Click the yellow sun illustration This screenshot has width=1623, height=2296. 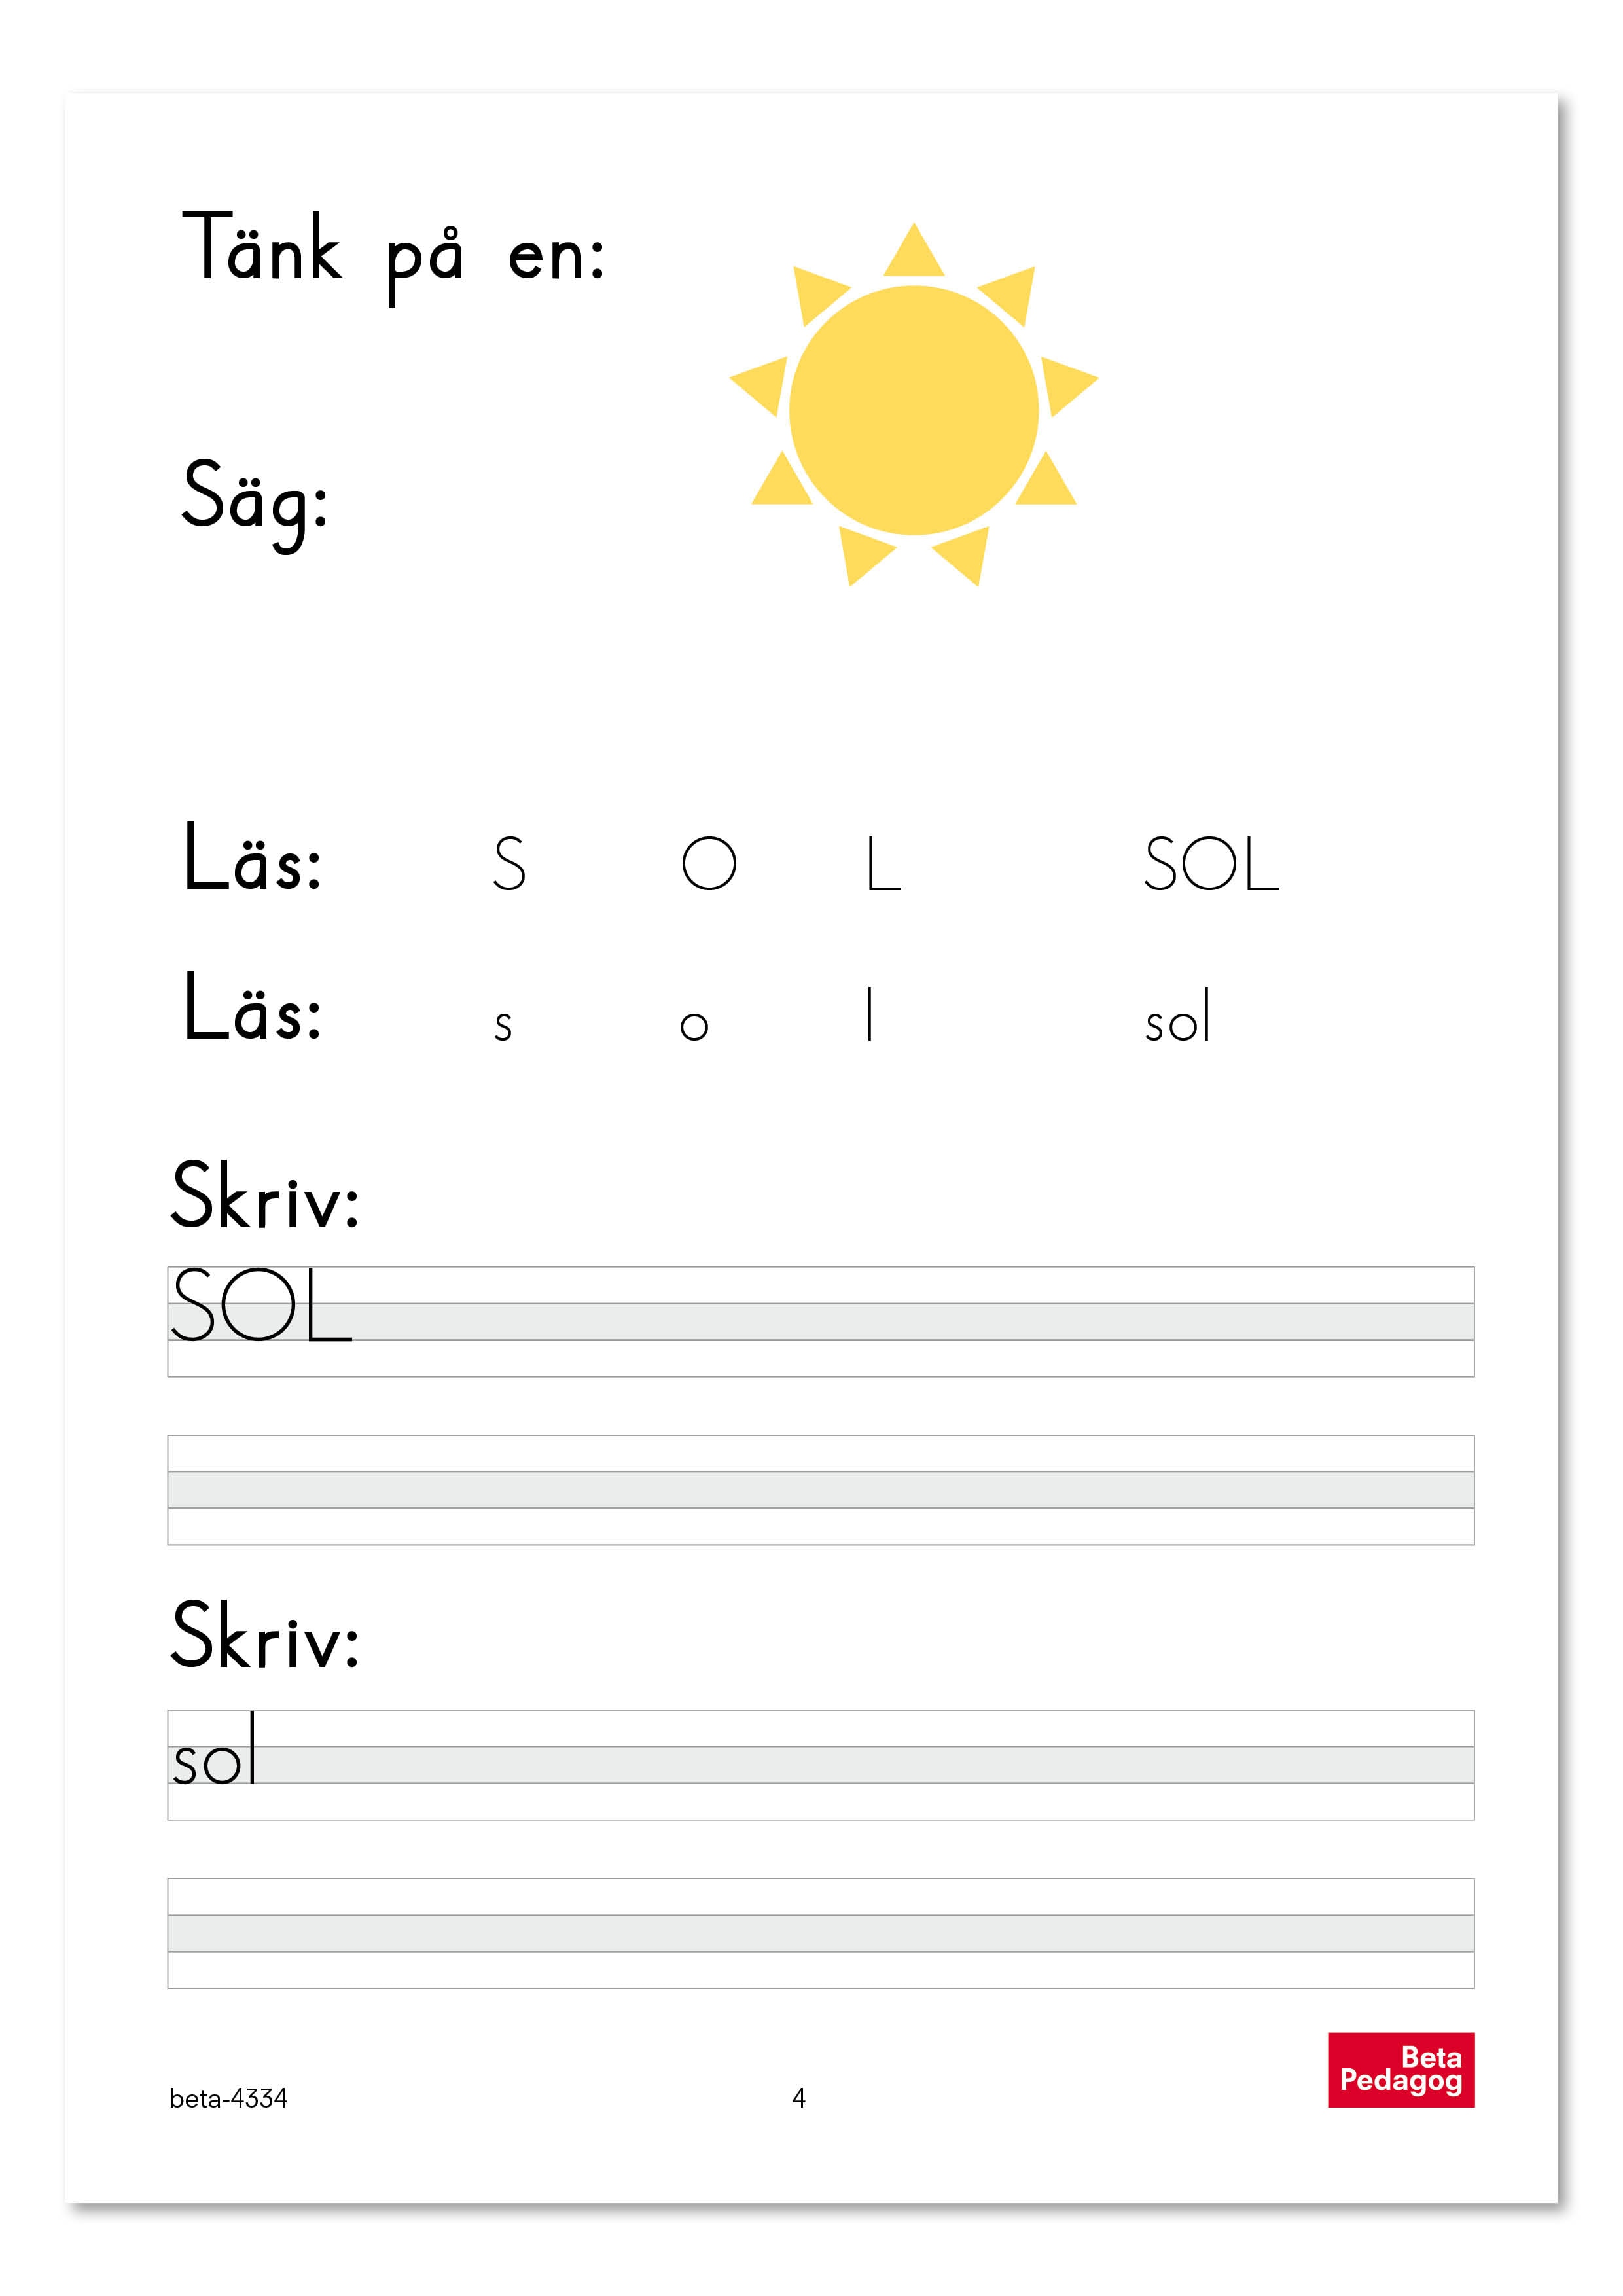click(913, 409)
